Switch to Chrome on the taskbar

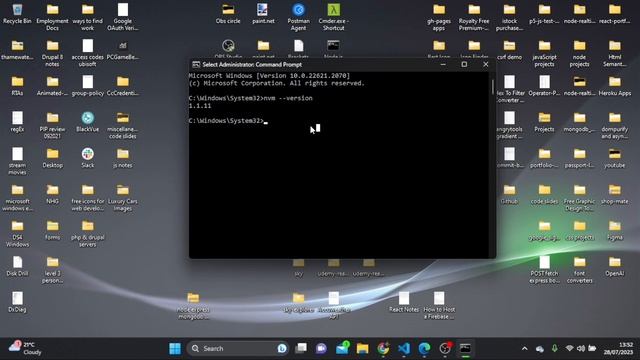pos(383,348)
